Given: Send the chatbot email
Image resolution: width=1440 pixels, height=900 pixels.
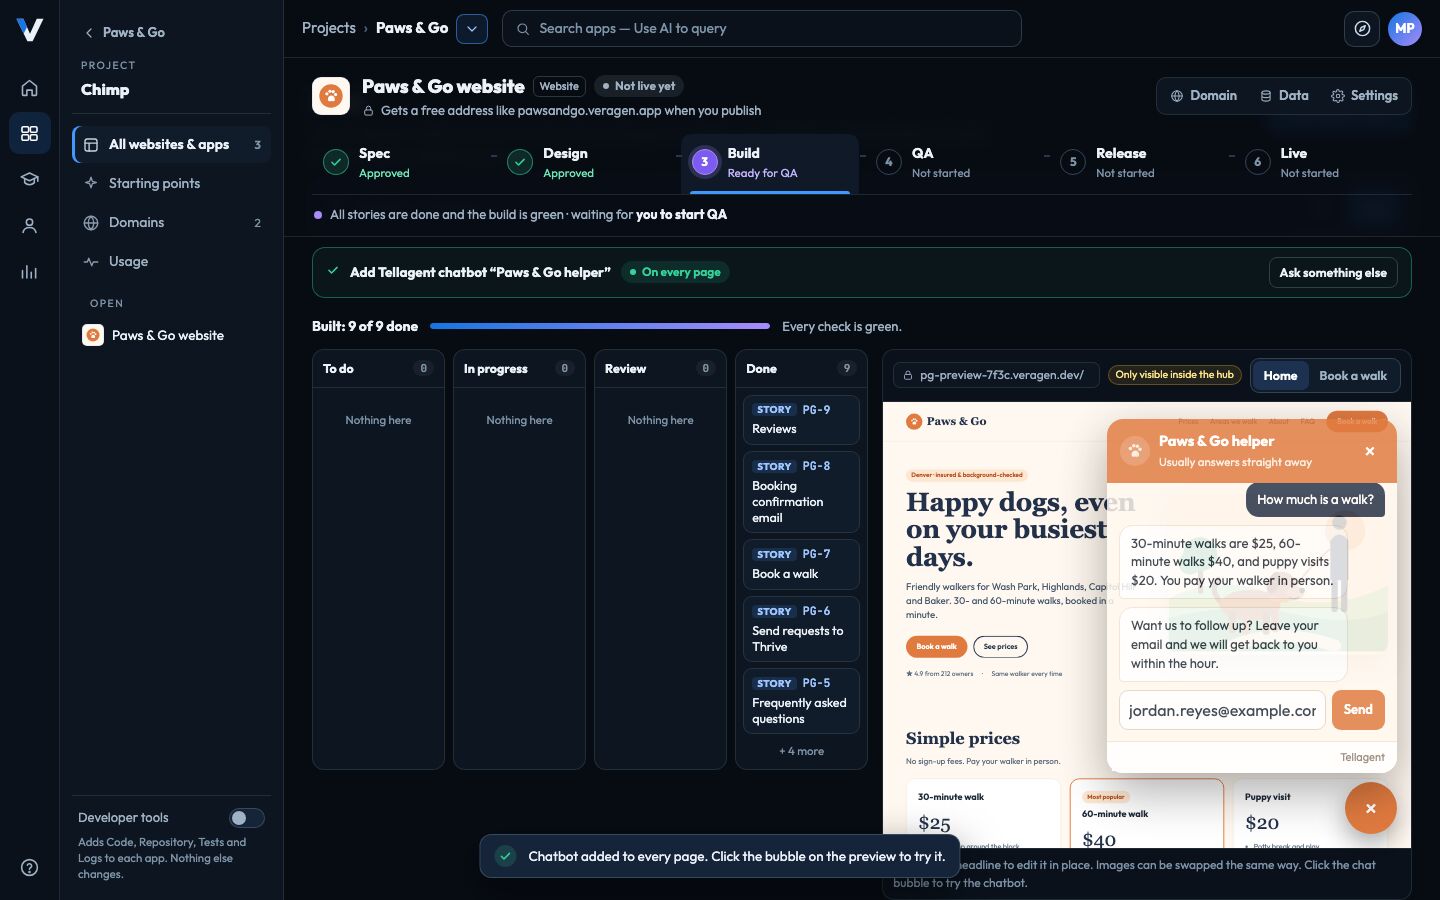Looking at the screenshot, I should (x=1358, y=710).
